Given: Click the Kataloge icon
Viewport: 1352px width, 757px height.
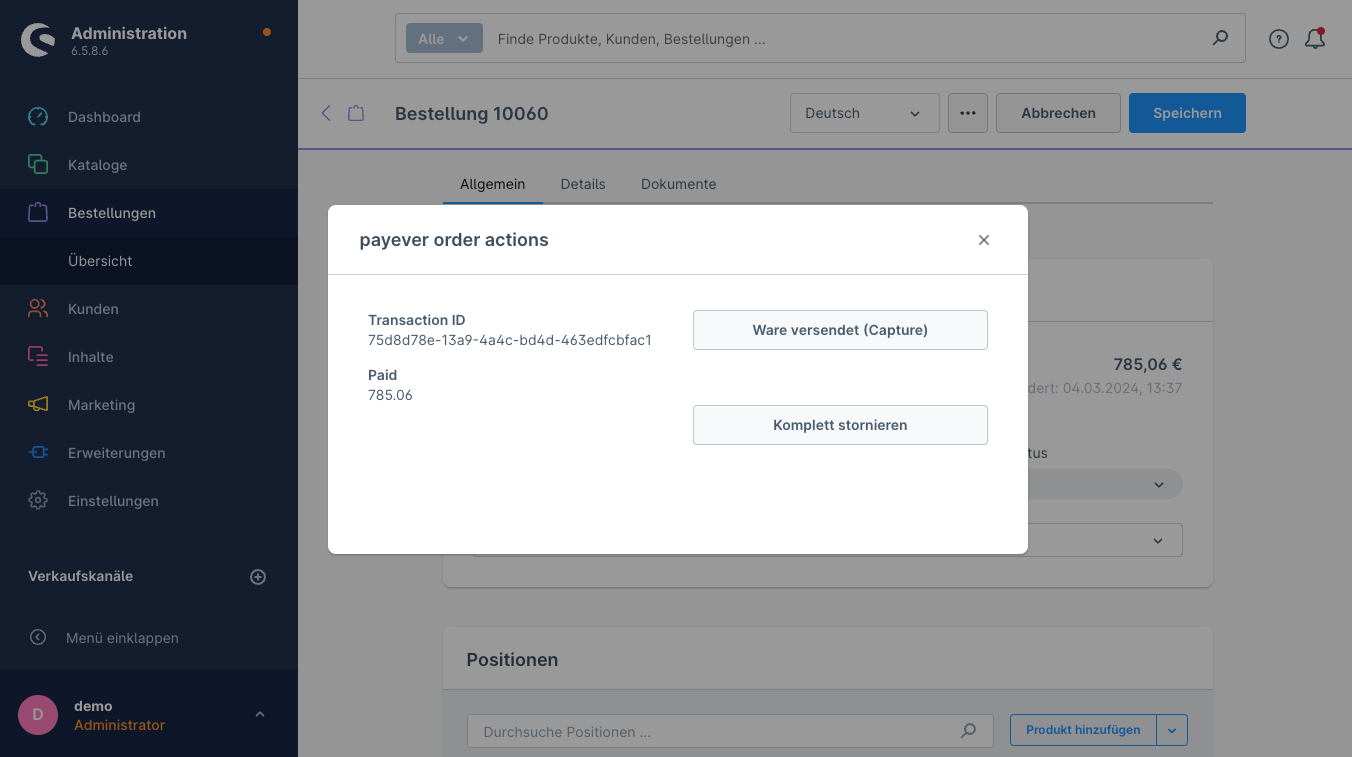Looking at the screenshot, I should point(38,165).
